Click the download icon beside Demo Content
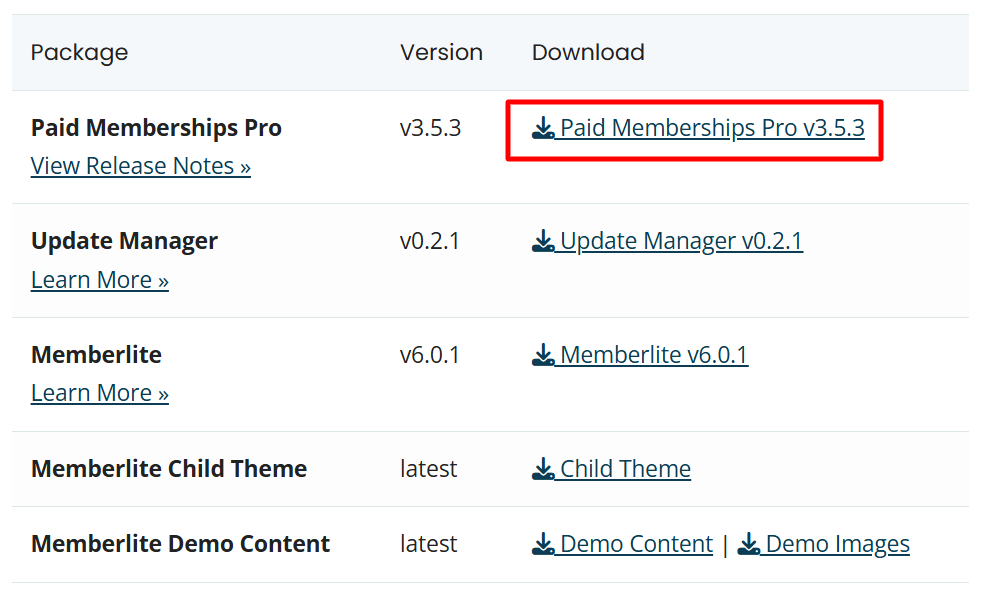 (x=543, y=544)
